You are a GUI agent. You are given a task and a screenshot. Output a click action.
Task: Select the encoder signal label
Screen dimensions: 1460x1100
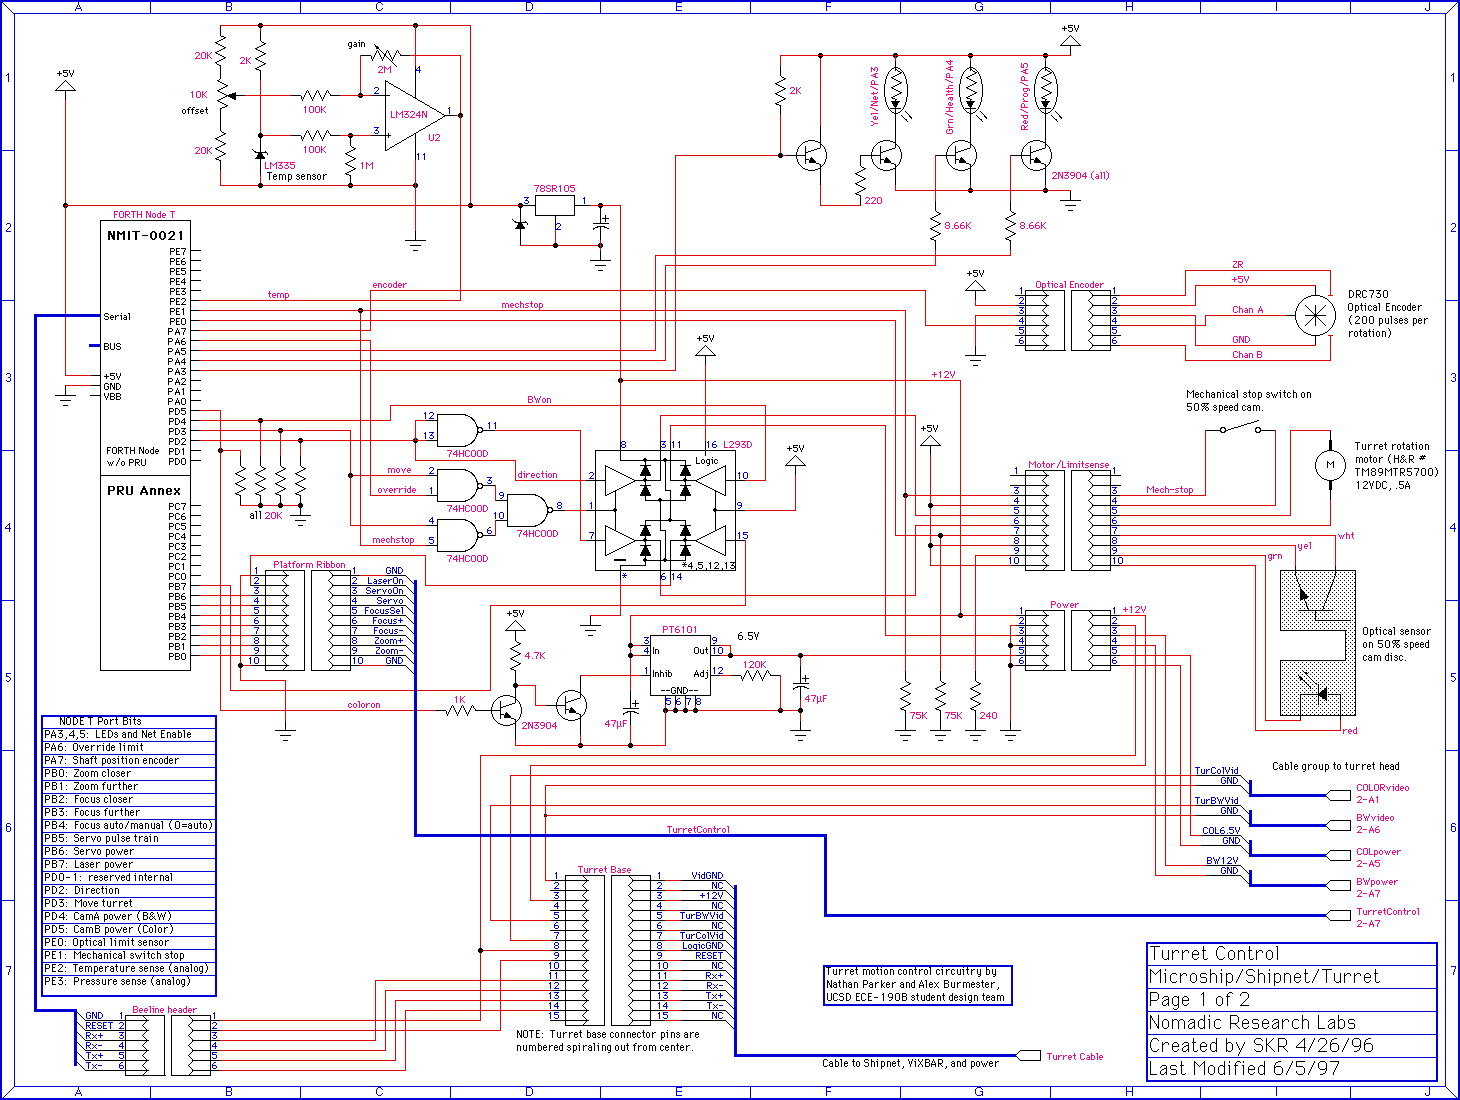(389, 285)
